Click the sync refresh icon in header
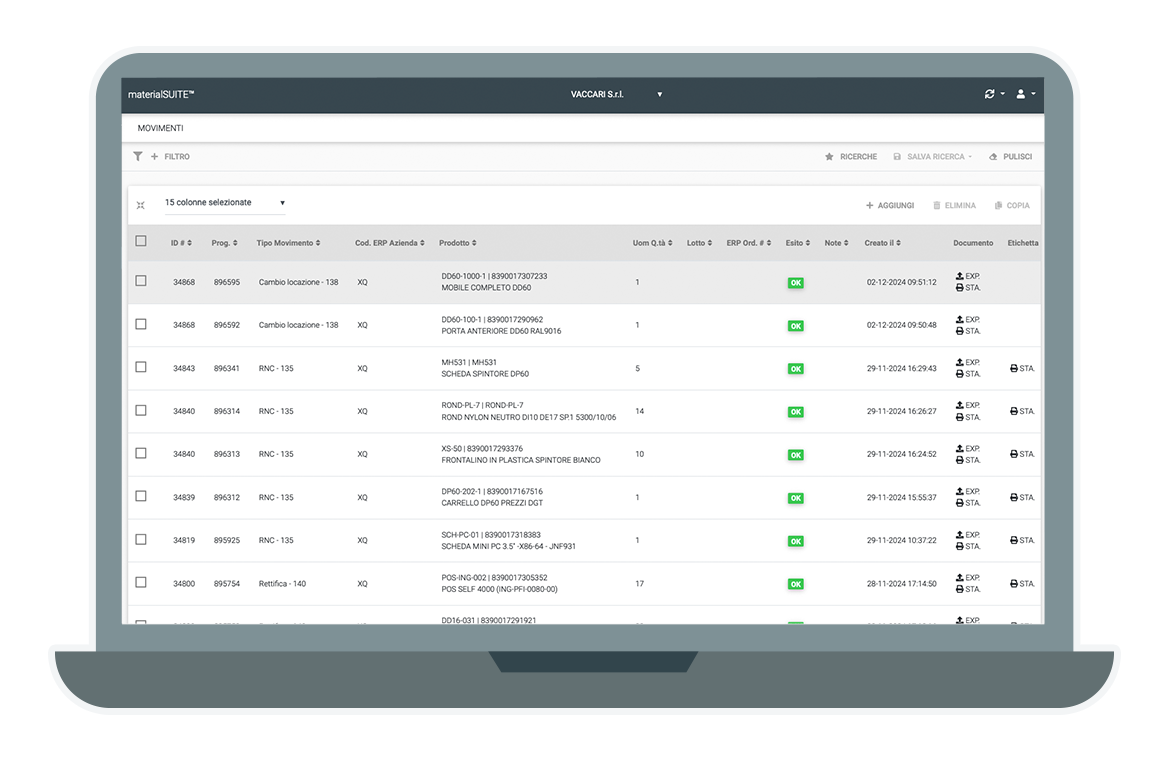 point(990,94)
